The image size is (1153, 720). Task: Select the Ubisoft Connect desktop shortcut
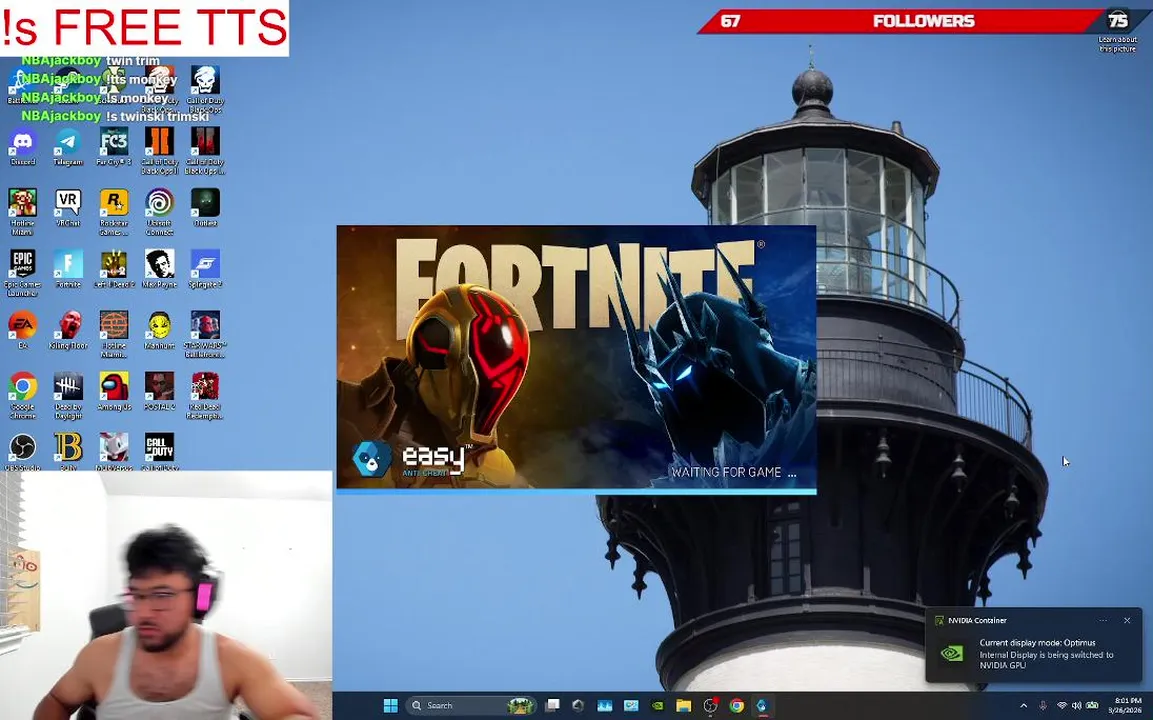159,212
